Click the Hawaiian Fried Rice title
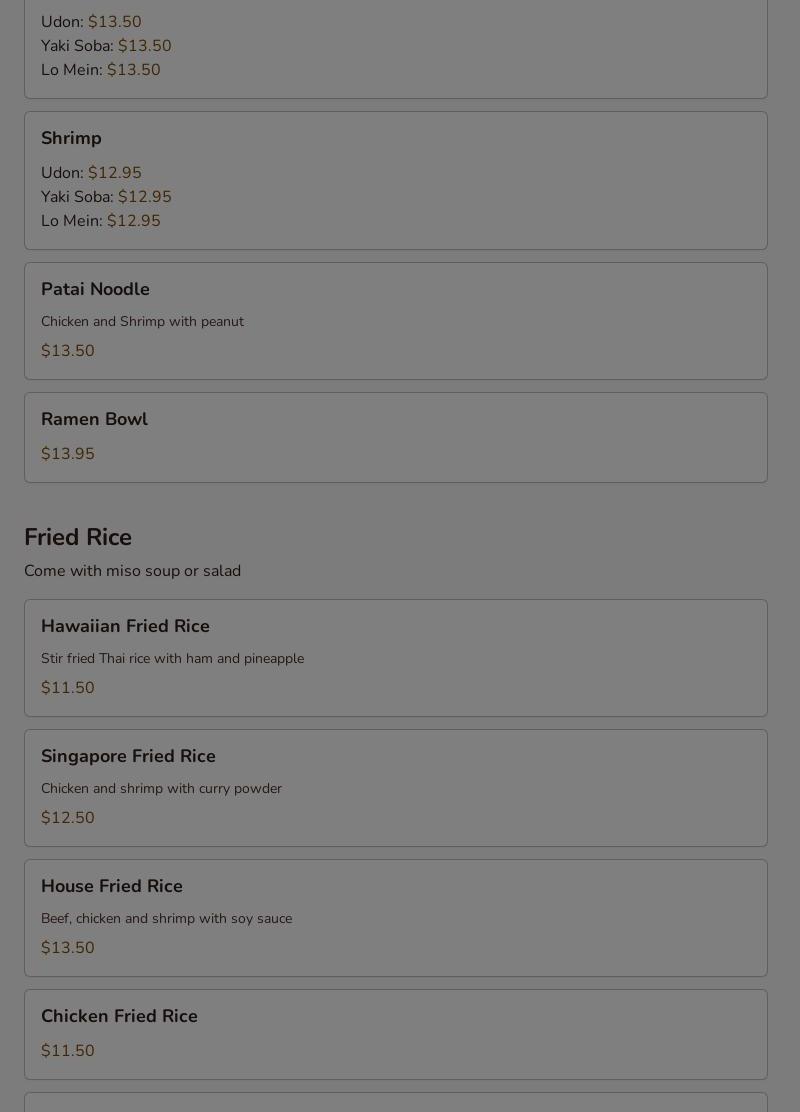Viewport: 800px width, 1112px height. (x=125, y=626)
